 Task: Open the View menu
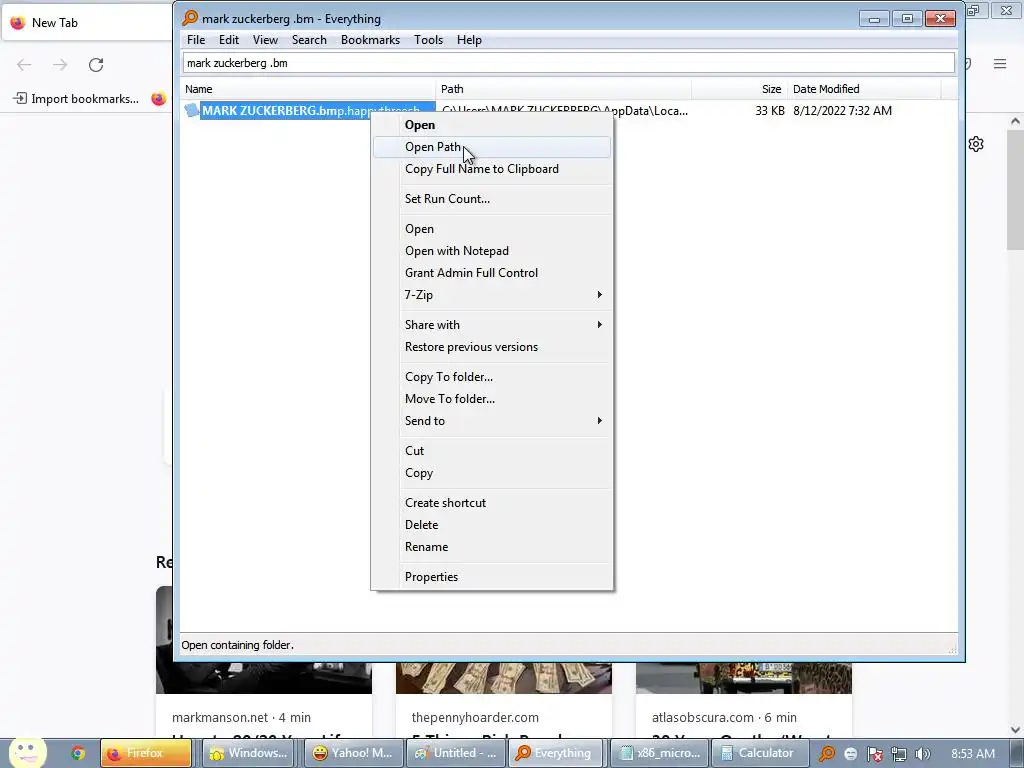(265, 40)
